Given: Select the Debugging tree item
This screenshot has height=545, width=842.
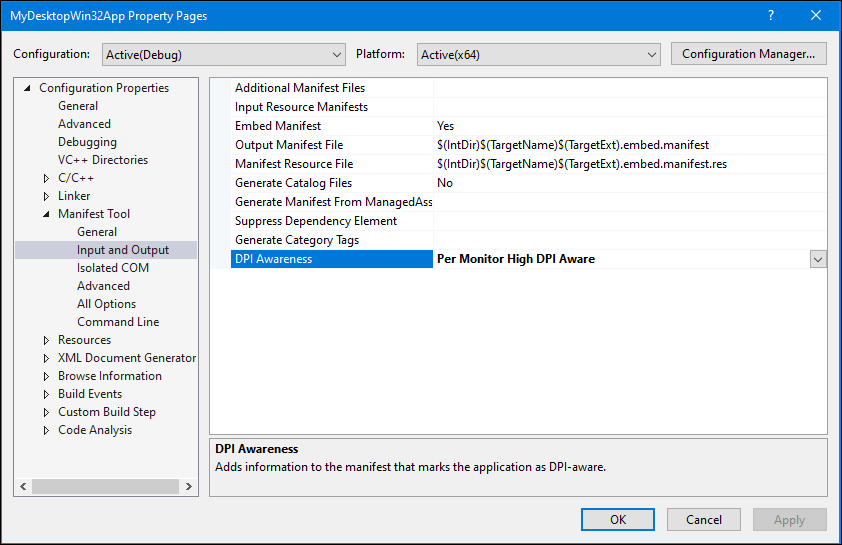Looking at the screenshot, I should (x=87, y=142).
